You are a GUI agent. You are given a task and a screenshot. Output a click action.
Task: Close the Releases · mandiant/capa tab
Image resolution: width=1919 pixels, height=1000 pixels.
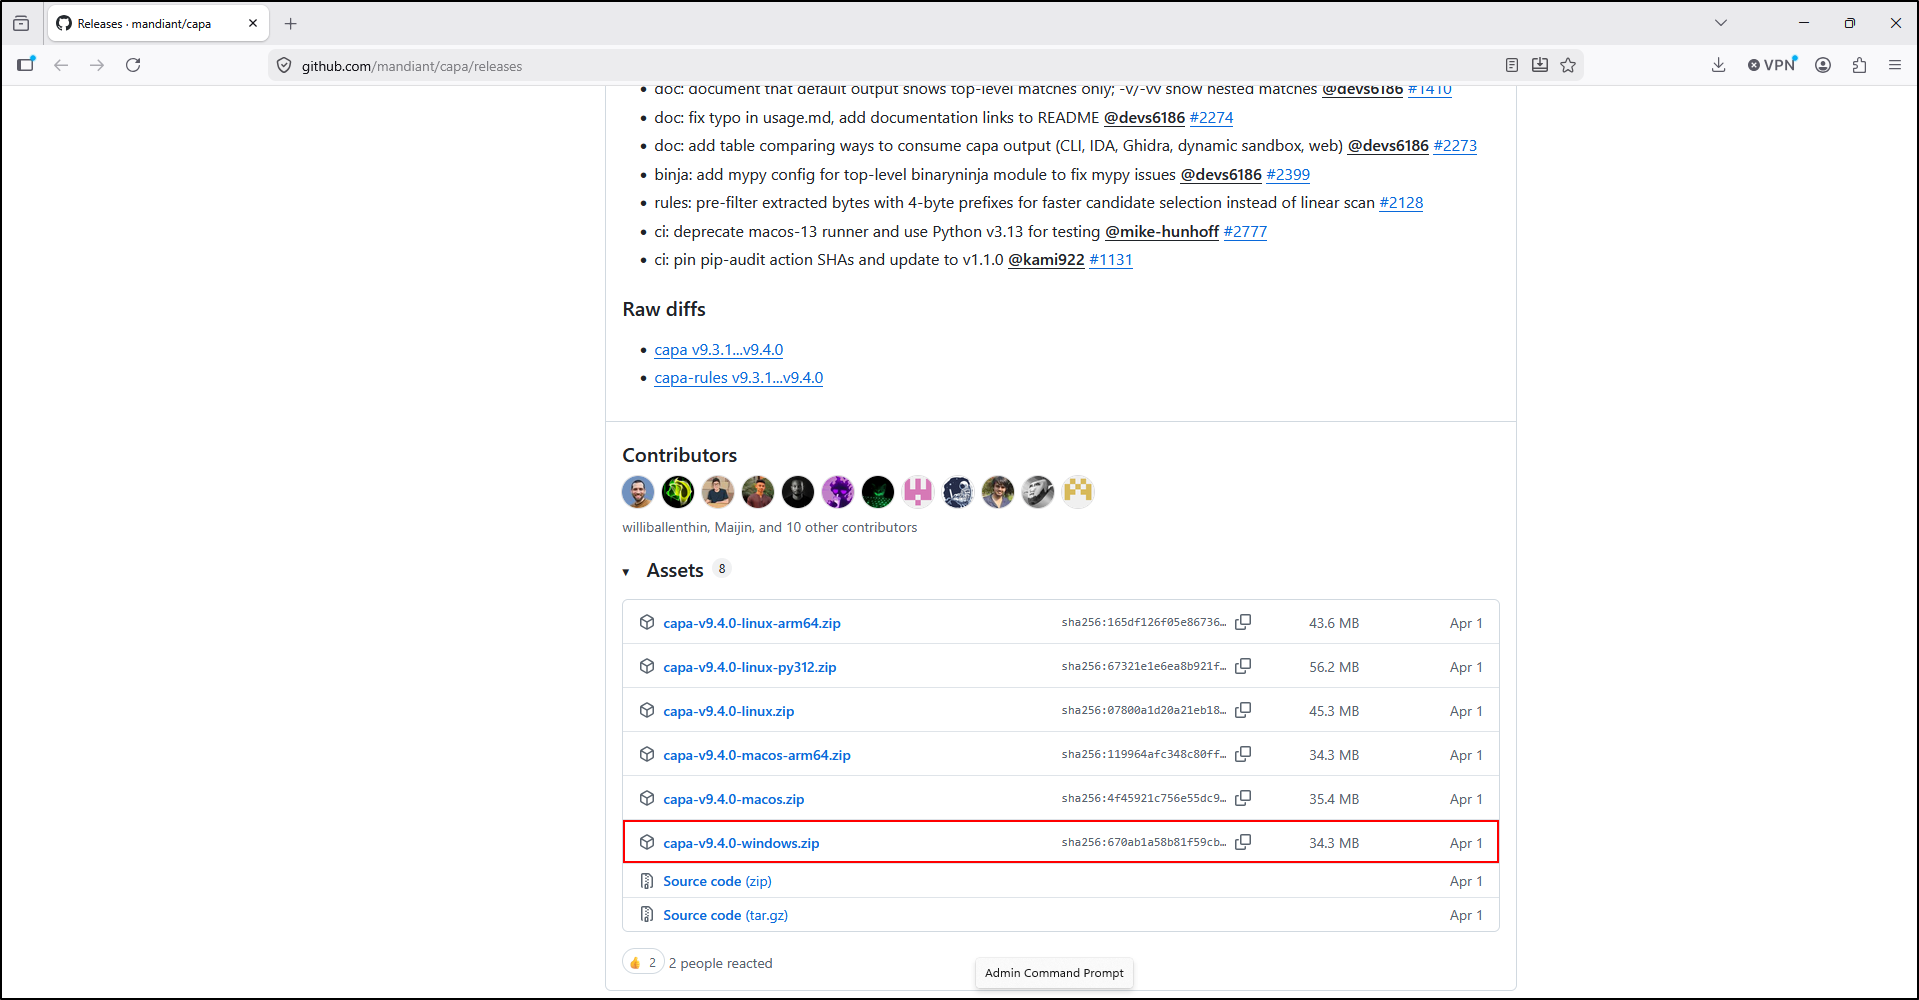pyautogui.click(x=253, y=23)
